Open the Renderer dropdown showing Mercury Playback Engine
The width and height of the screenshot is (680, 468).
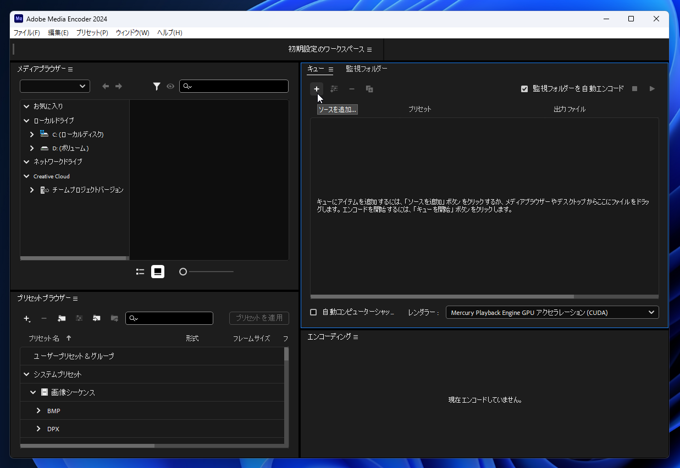coord(552,312)
